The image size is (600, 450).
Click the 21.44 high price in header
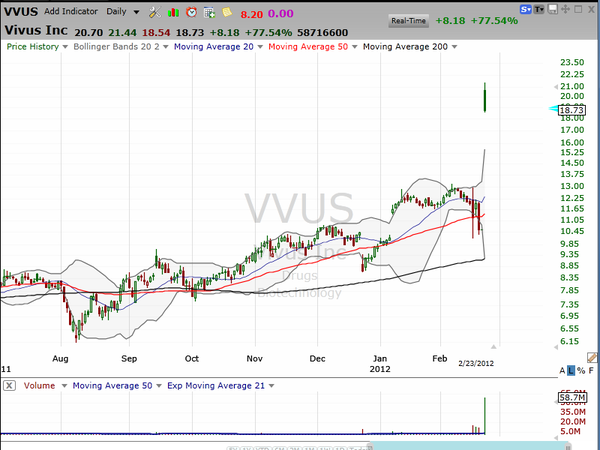[x=122, y=33]
